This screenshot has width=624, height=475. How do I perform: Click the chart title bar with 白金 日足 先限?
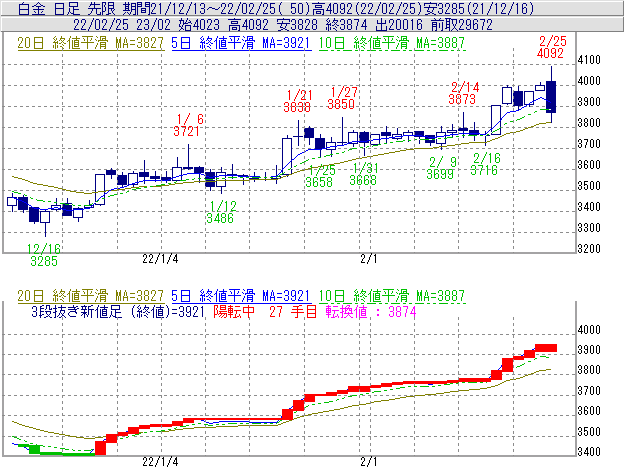tap(312, 8)
